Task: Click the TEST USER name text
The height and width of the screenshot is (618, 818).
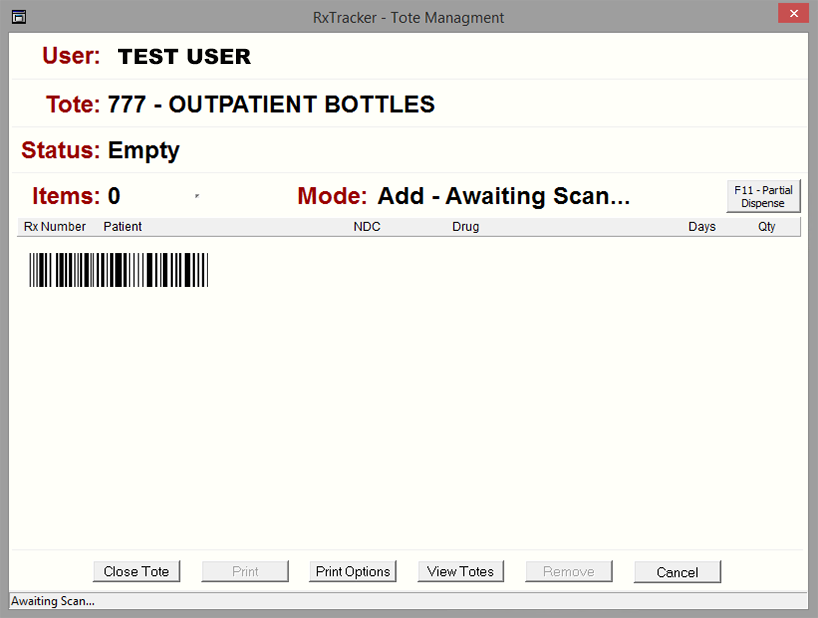Action: [184, 57]
